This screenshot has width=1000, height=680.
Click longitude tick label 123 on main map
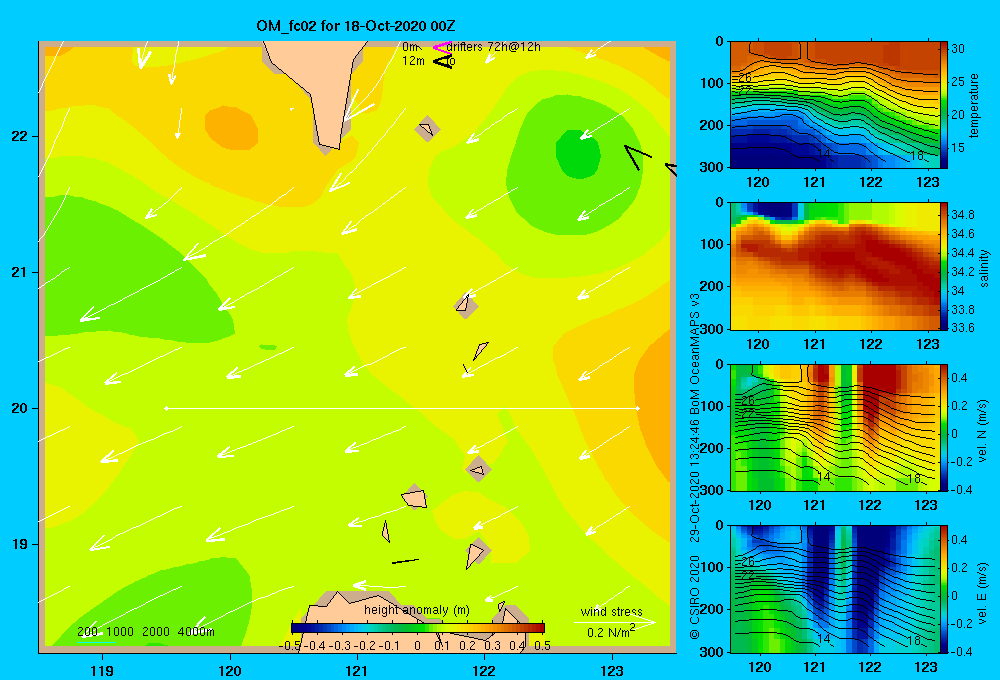pyautogui.click(x=612, y=670)
